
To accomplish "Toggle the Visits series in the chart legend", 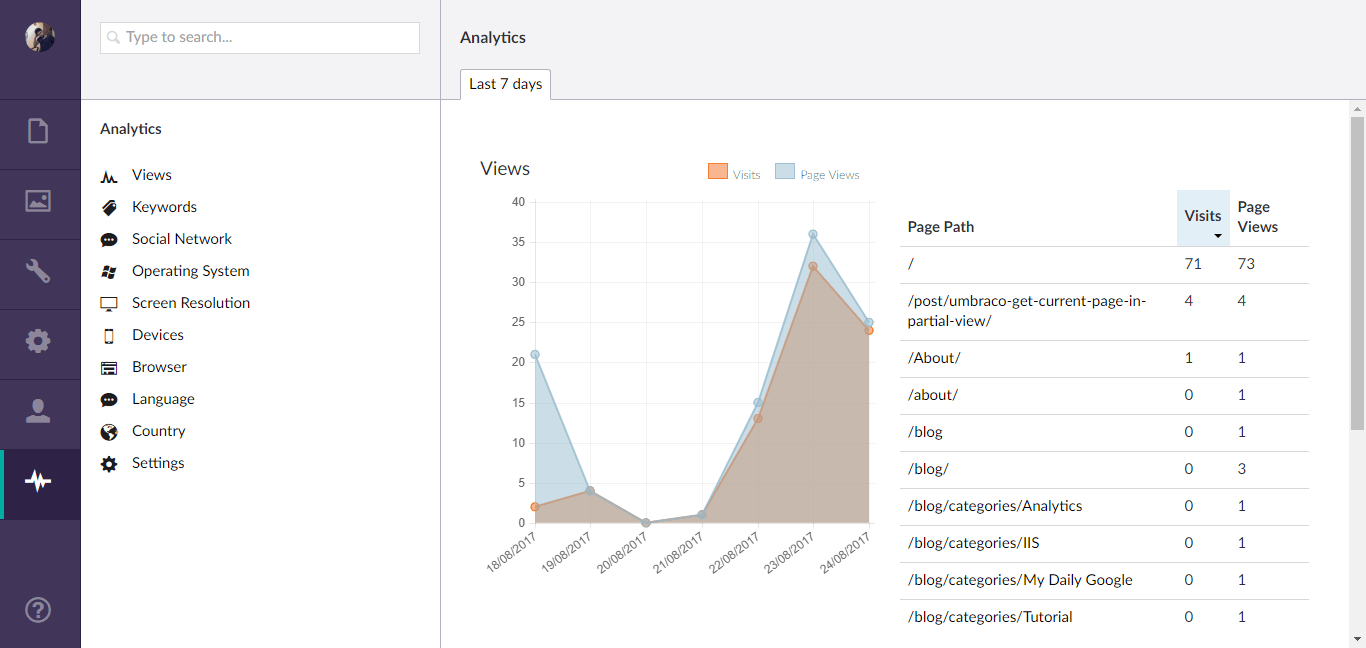I will pyautogui.click(x=733, y=172).
